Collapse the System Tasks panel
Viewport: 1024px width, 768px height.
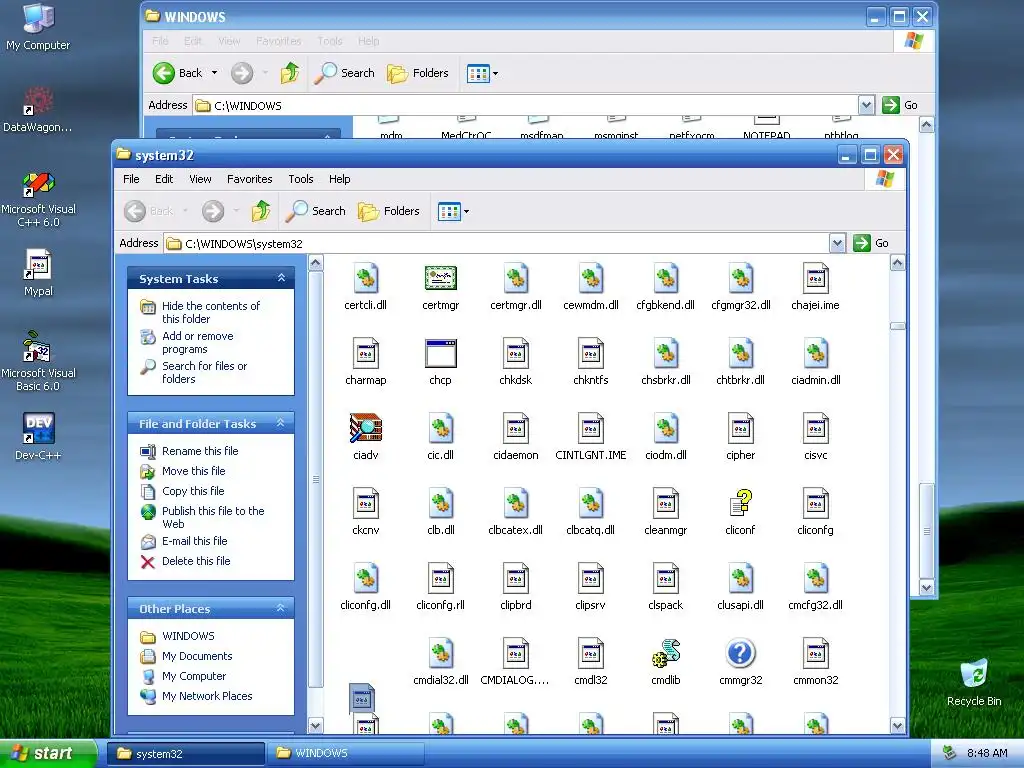[281, 278]
